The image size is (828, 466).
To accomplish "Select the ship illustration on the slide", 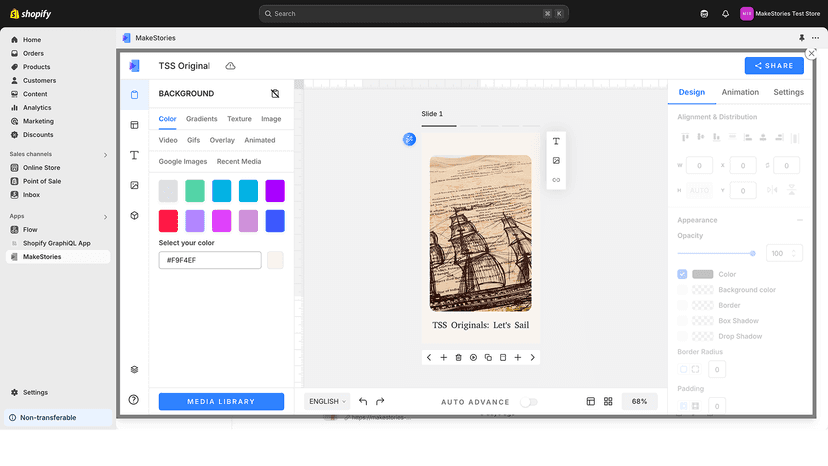I will [x=481, y=233].
